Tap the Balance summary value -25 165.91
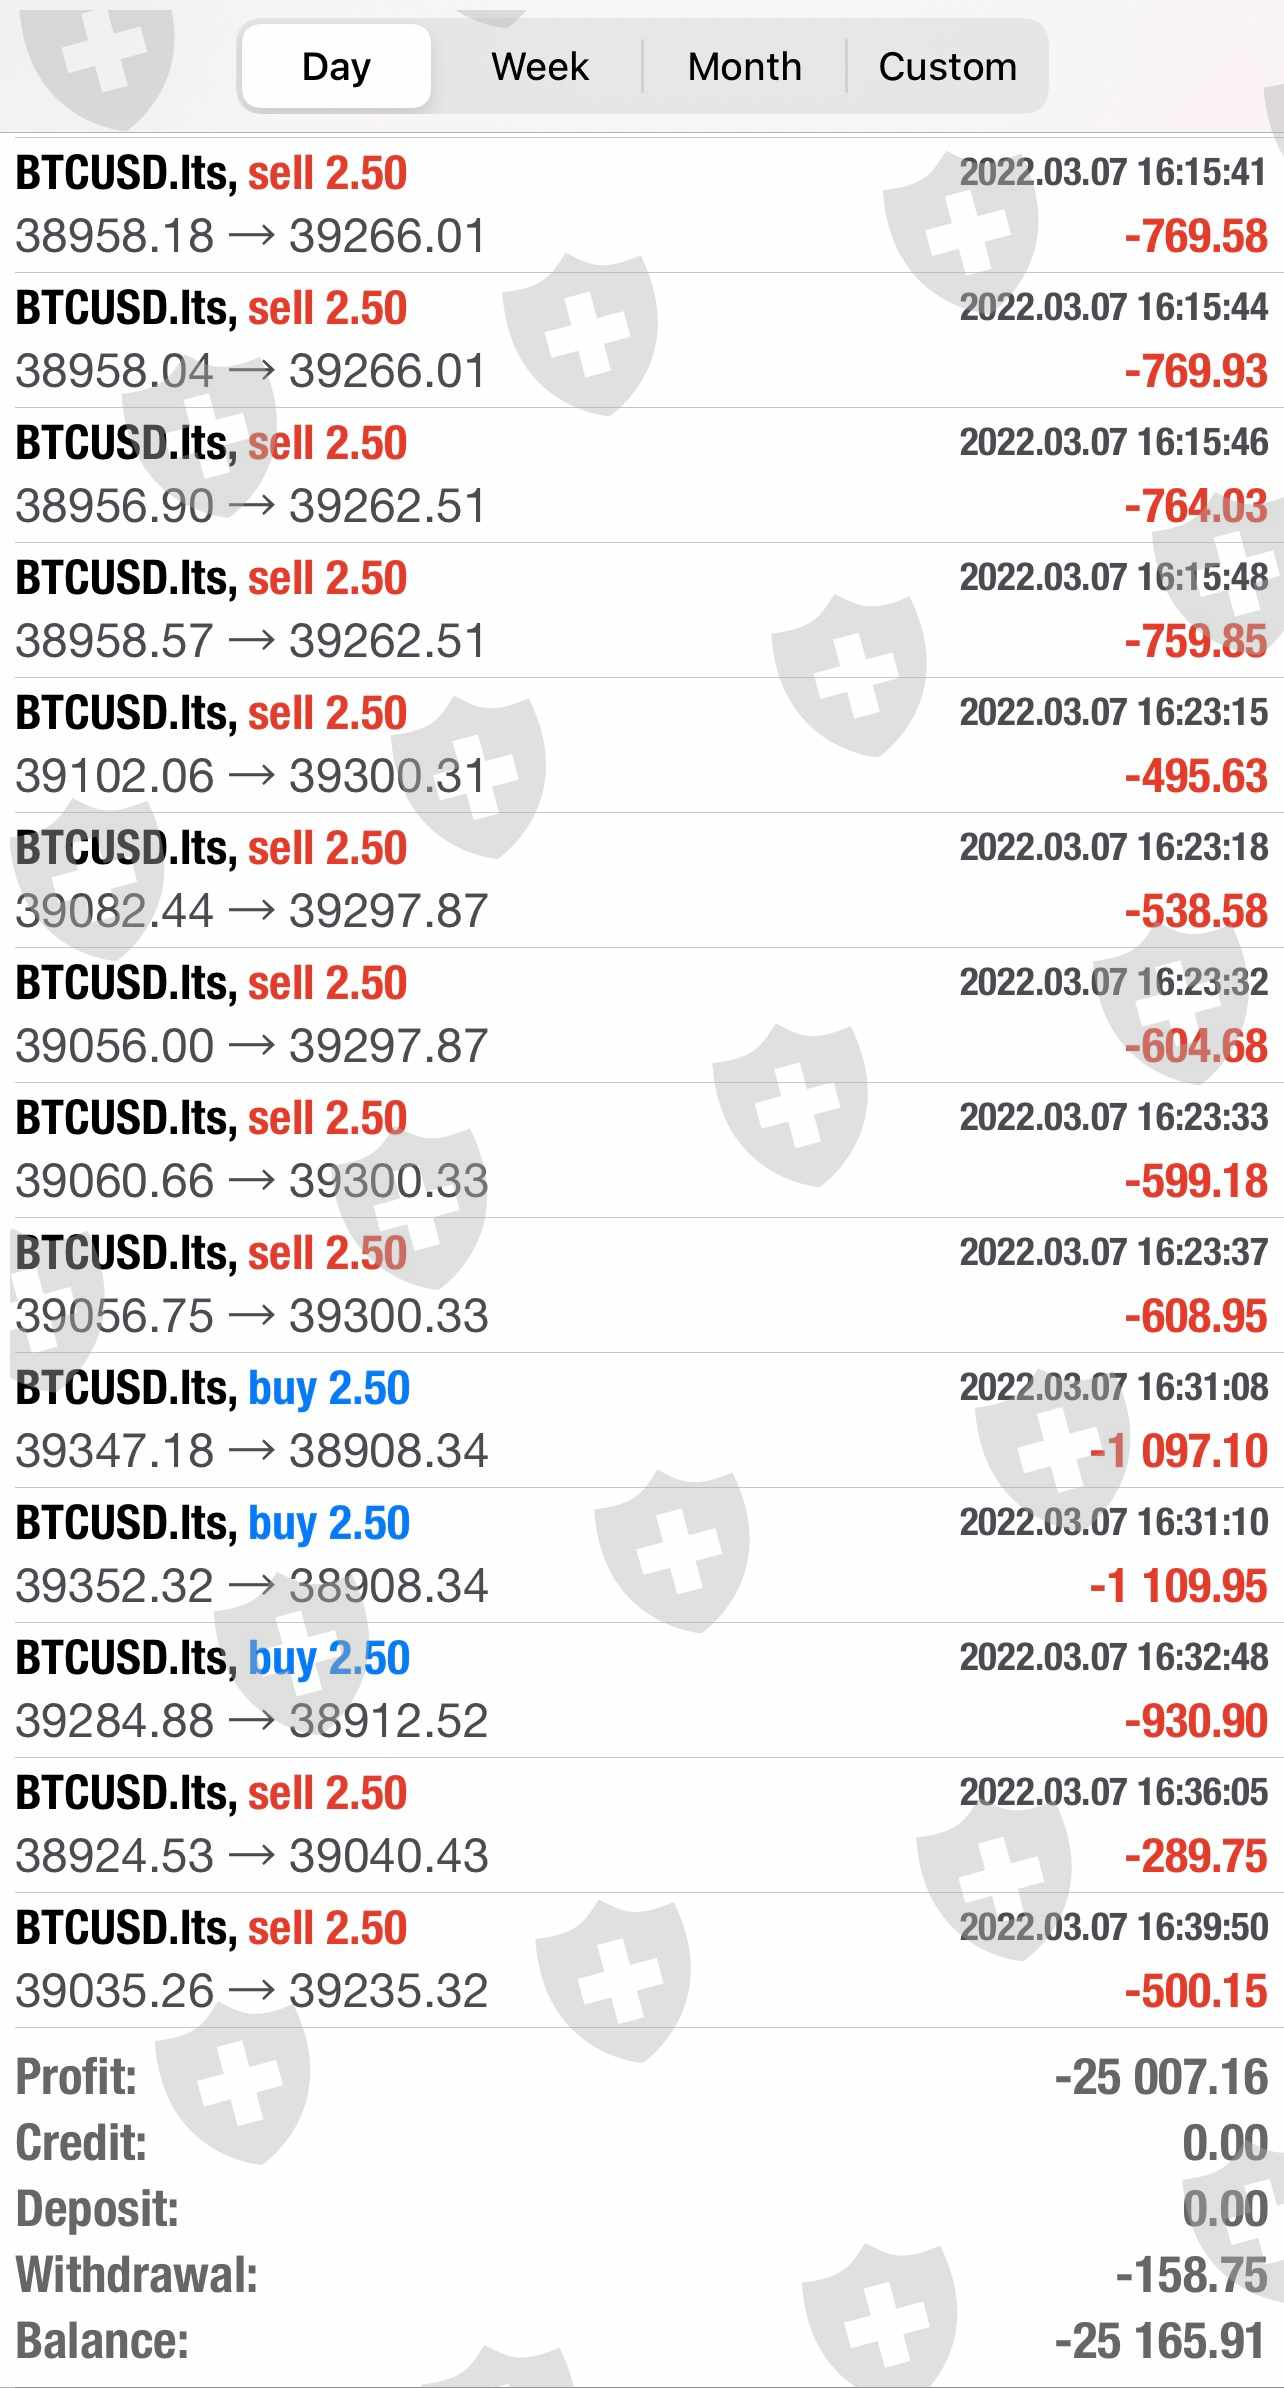Viewport: 1284px width, 2388px height. tap(1160, 2342)
